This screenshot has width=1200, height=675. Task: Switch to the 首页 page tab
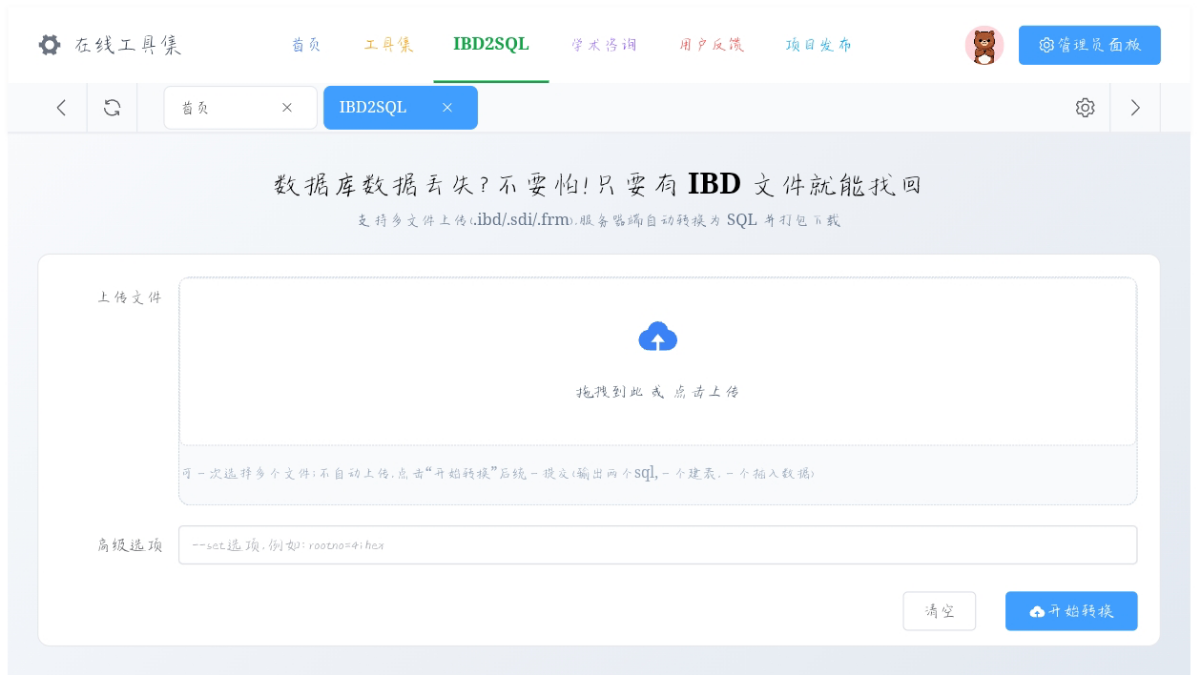(241, 108)
